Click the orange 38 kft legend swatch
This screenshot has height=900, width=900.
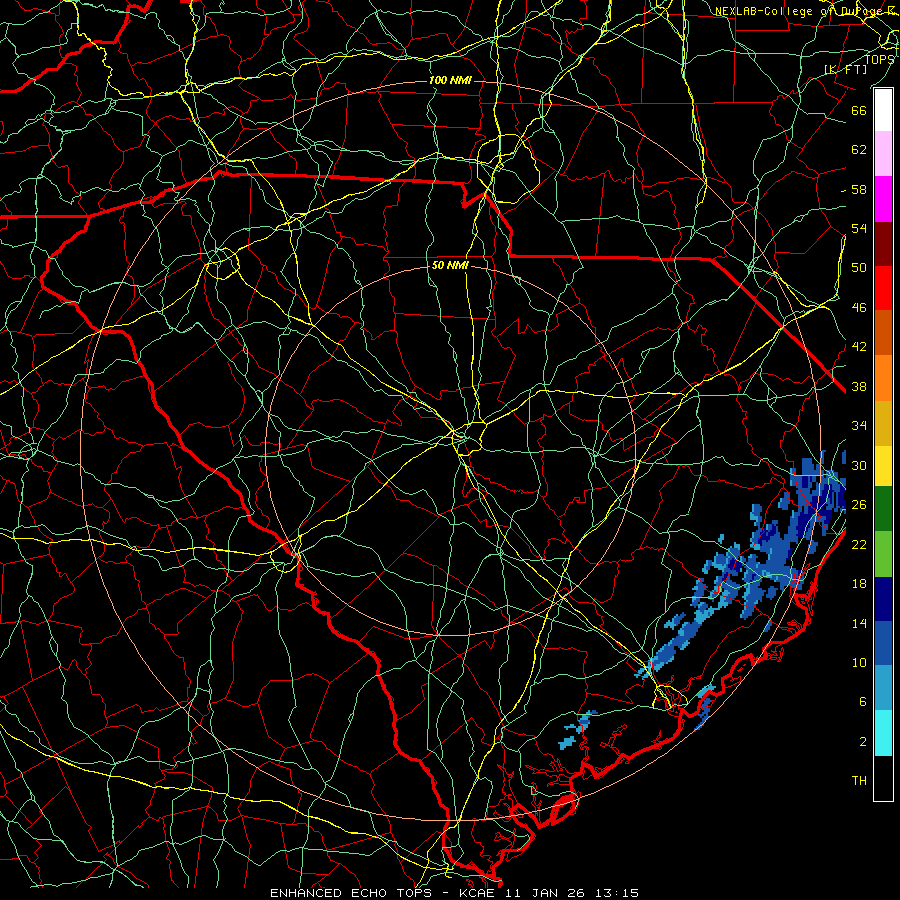pyautogui.click(x=883, y=378)
